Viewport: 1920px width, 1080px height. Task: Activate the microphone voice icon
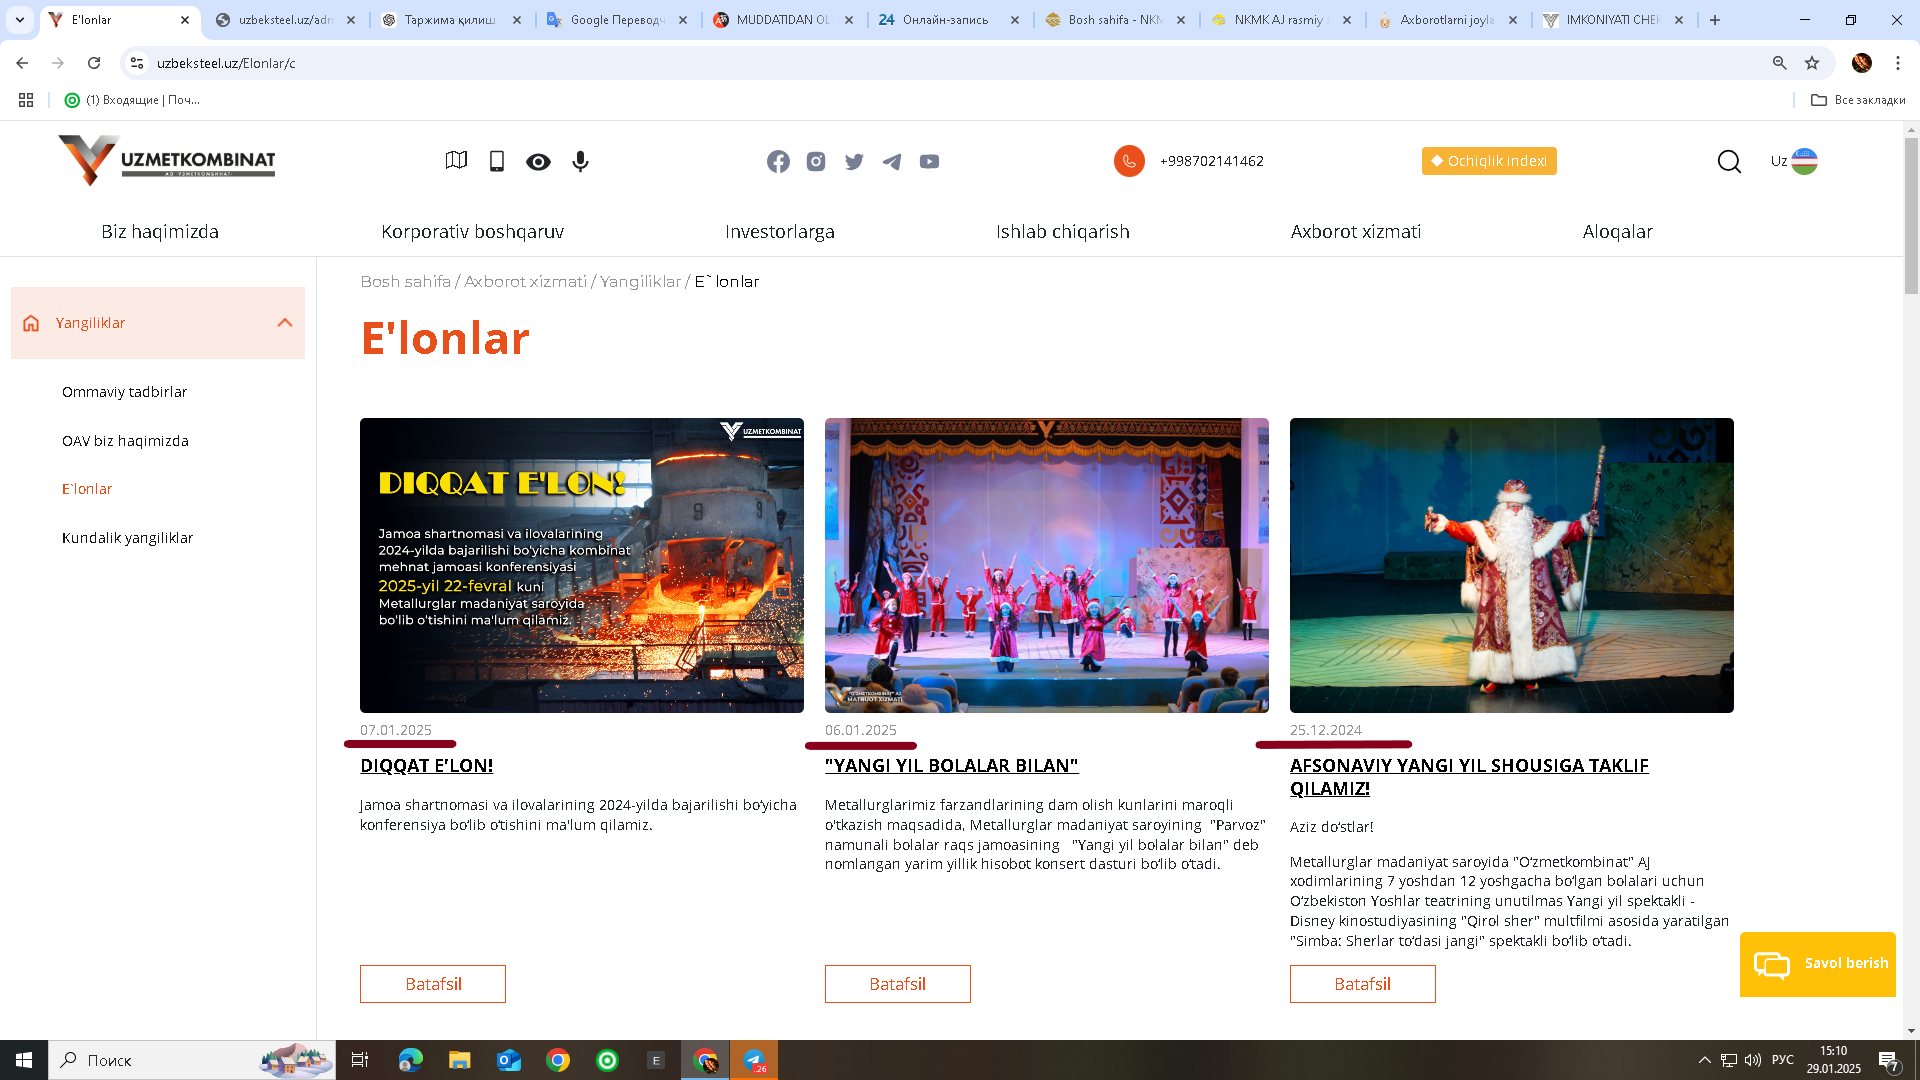(x=580, y=161)
